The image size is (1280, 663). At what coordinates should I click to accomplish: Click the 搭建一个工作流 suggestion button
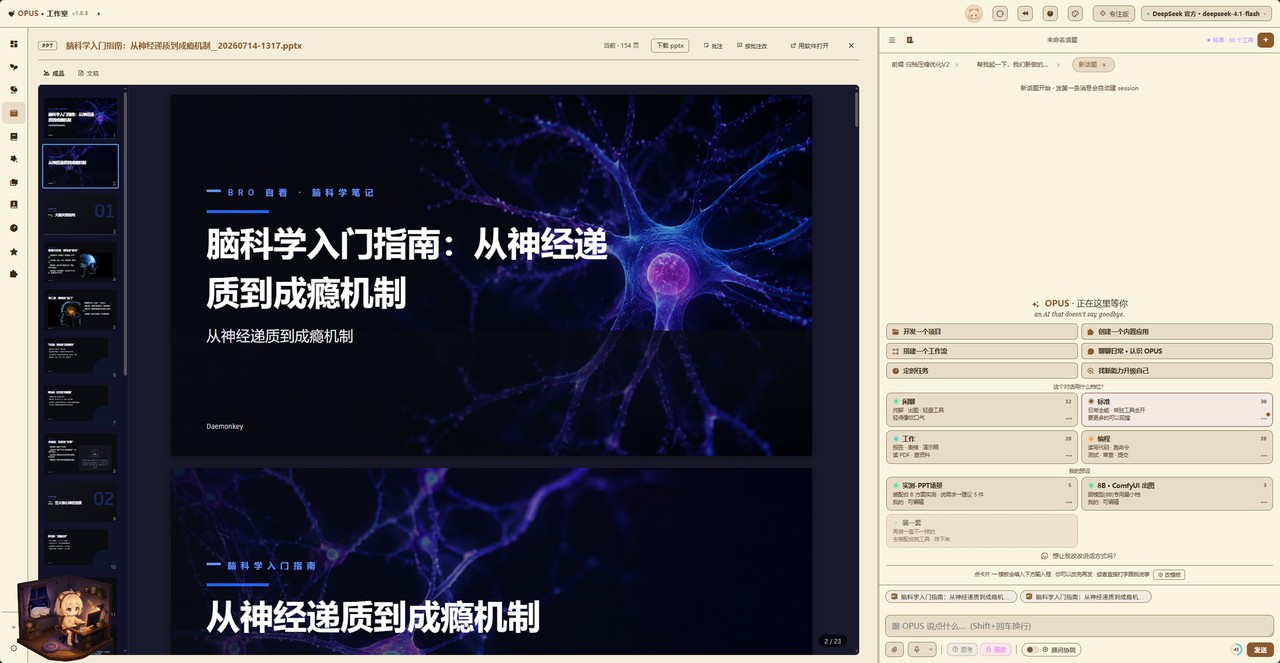[x=982, y=351]
